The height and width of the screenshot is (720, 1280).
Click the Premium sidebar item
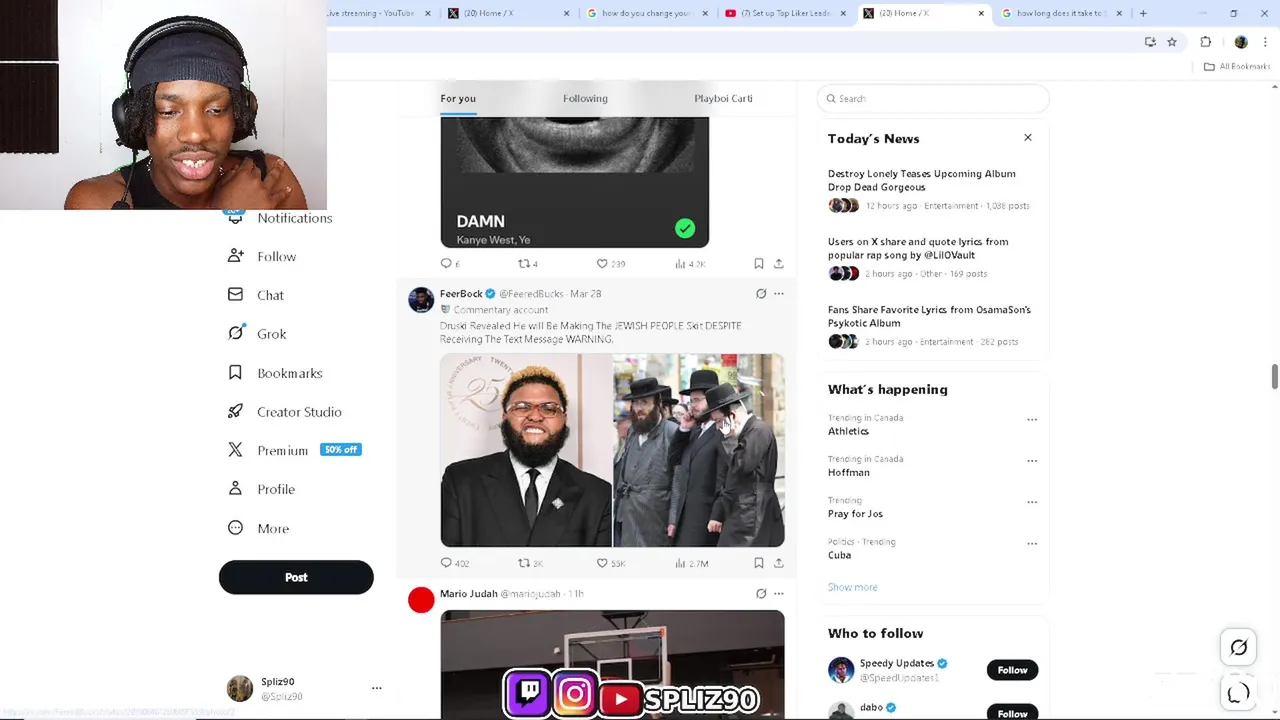(x=294, y=450)
